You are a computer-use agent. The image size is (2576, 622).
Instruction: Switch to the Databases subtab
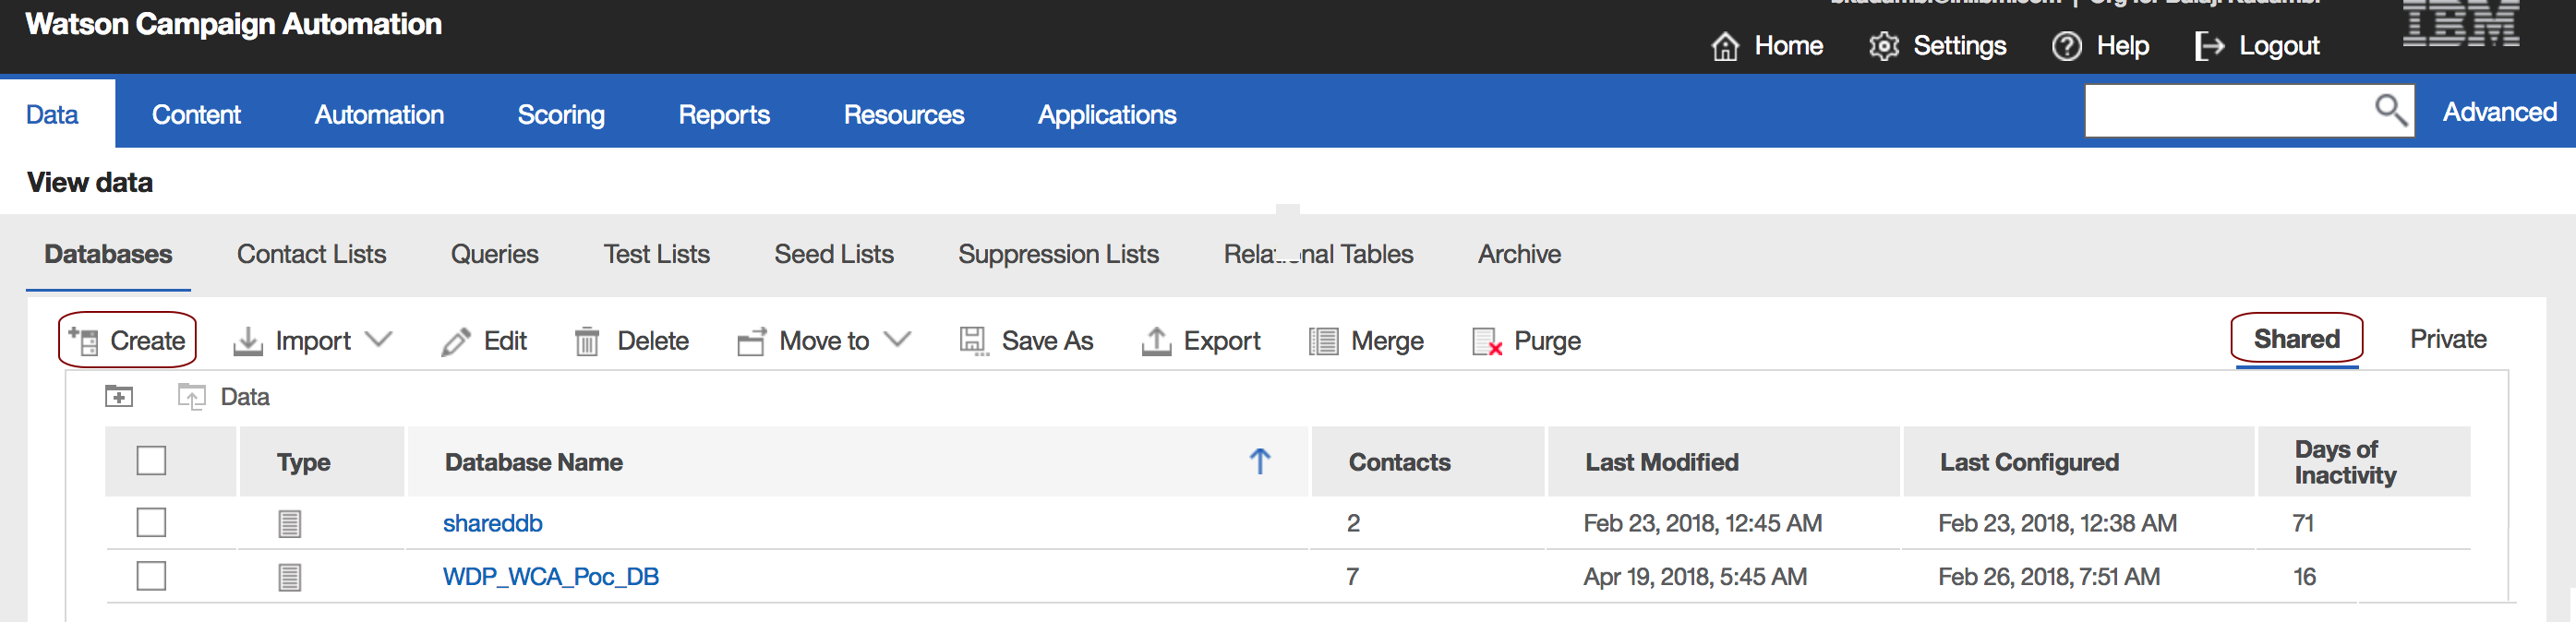point(108,254)
